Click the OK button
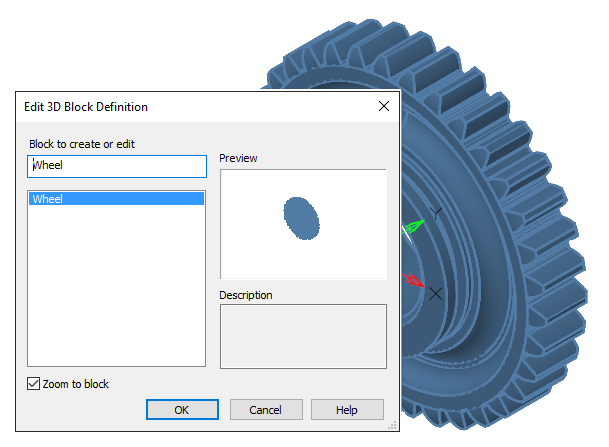 pyautogui.click(x=181, y=409)
